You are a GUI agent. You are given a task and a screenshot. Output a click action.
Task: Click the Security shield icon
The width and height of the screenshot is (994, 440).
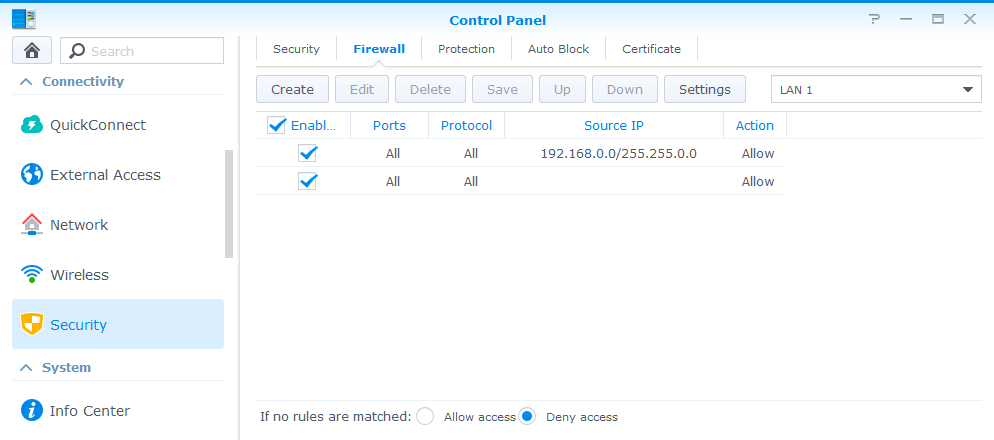point(32,325)
